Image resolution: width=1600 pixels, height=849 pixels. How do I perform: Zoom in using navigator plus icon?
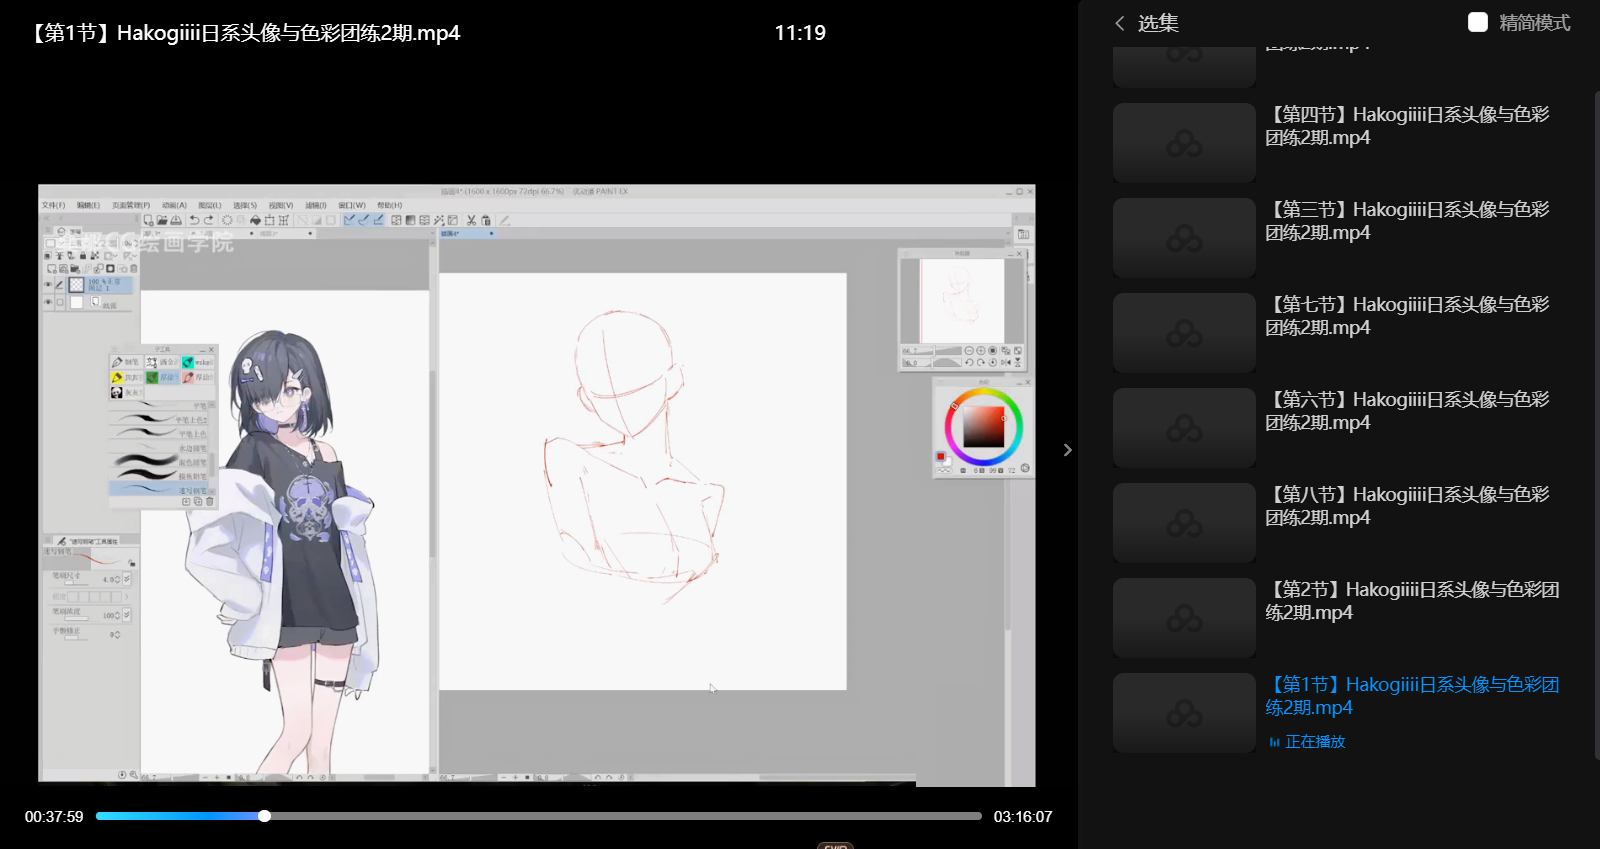(980, 351)
